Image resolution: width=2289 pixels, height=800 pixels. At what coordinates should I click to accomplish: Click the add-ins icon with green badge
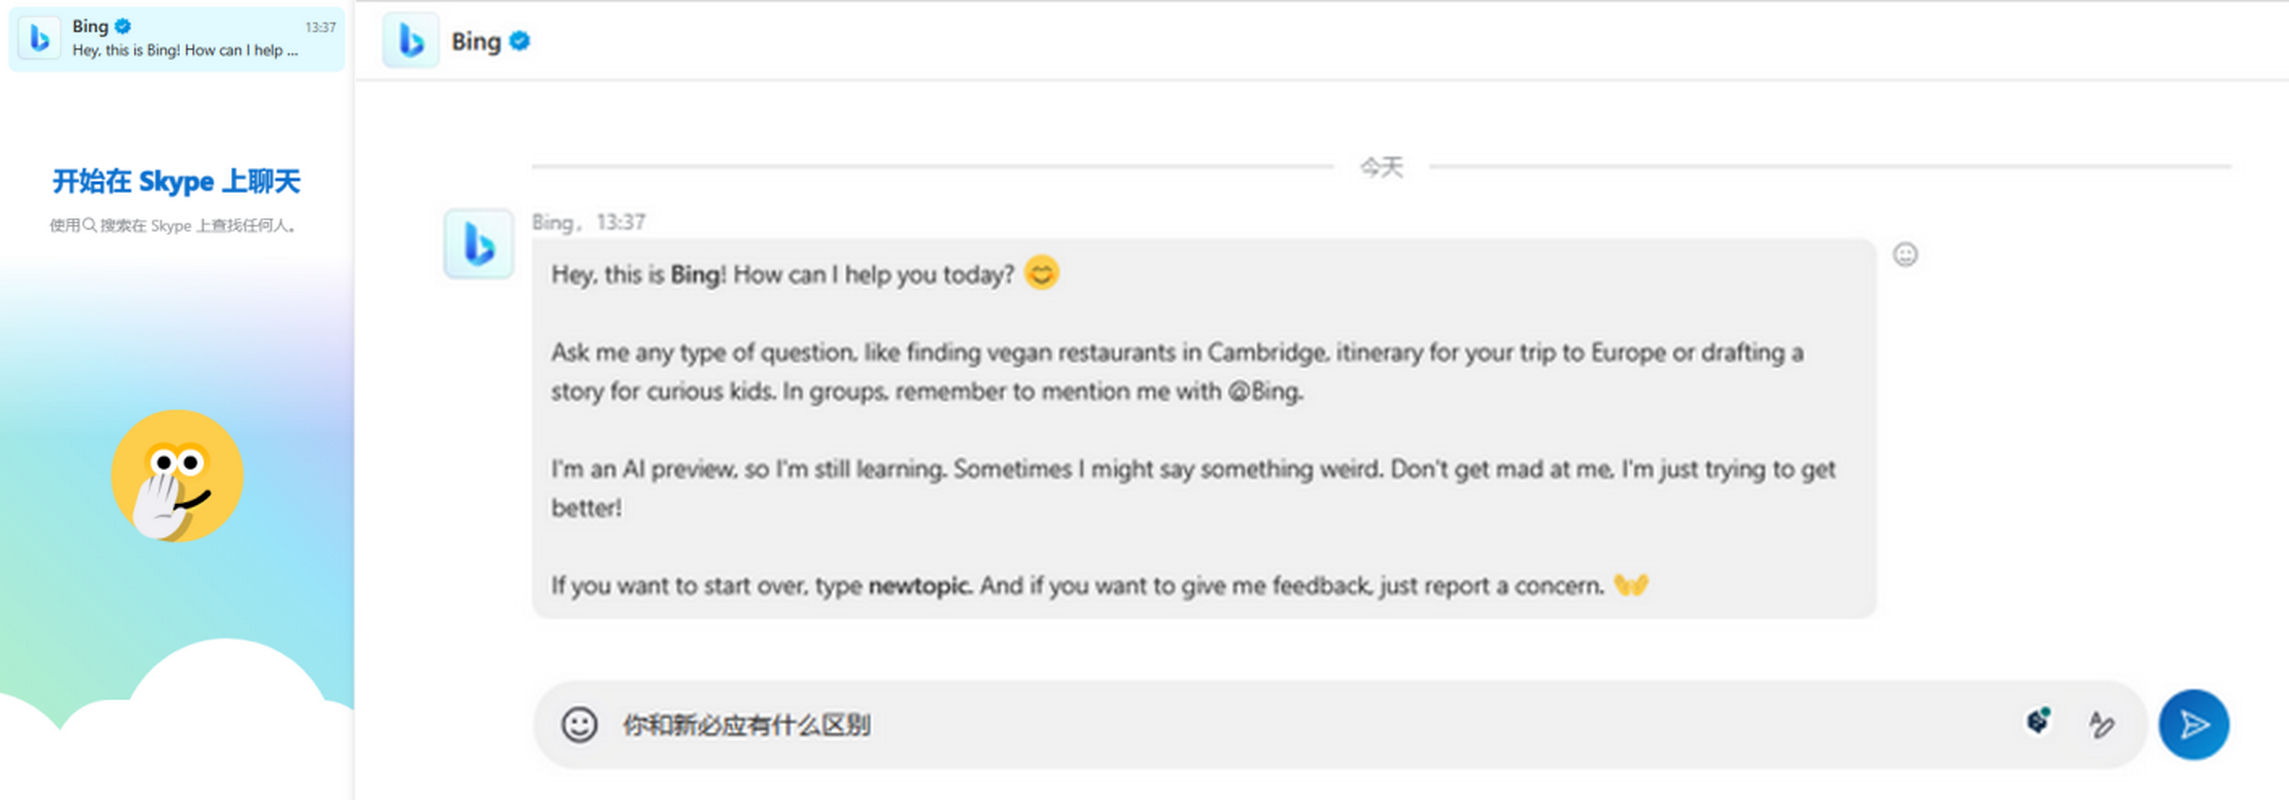[x=2037, y=722]
